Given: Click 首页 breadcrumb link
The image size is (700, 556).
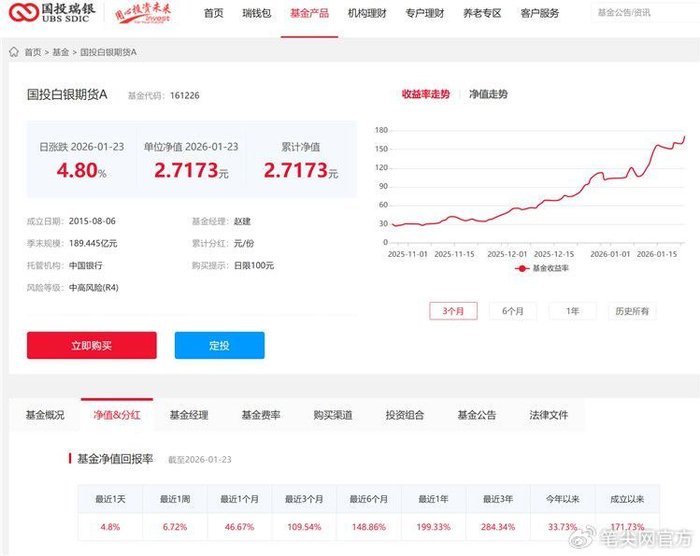Looking at the screenshot, I should 33,52.
